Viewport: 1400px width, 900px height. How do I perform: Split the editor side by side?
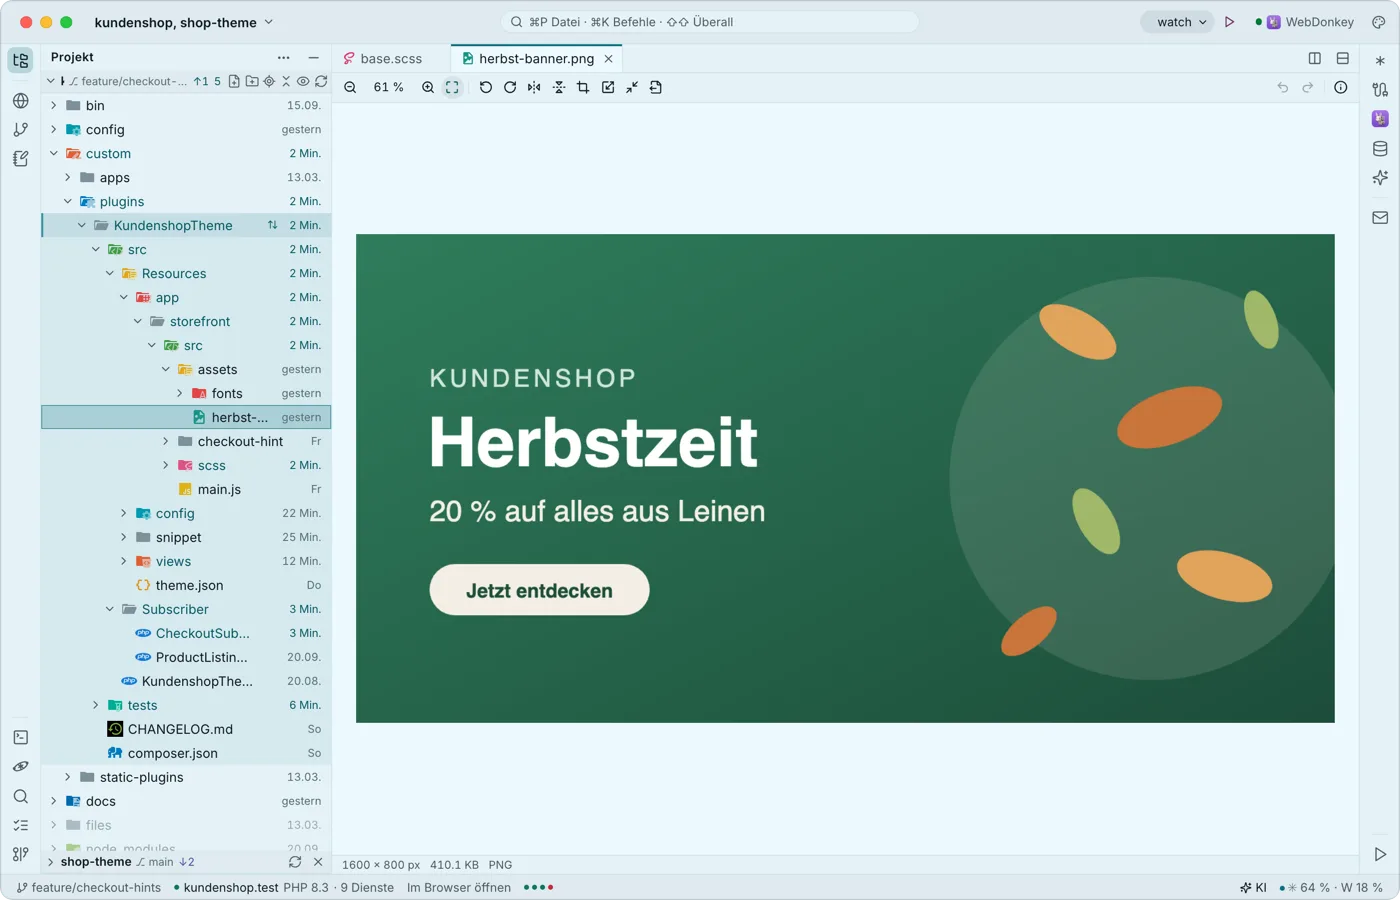tap(1315, 59)
